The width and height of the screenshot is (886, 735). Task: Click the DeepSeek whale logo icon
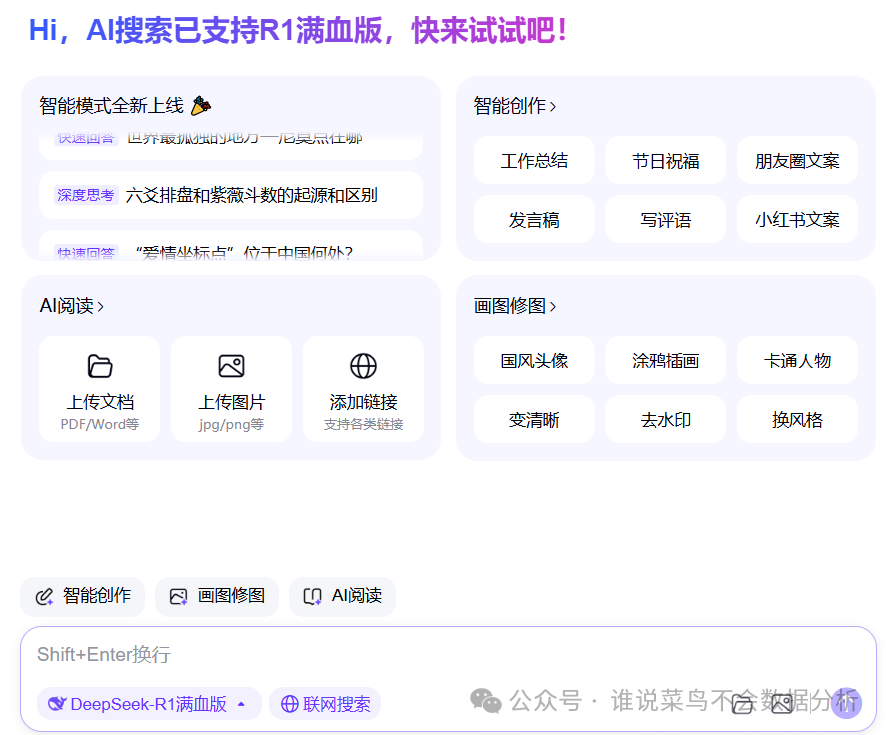tap(57, 704)
